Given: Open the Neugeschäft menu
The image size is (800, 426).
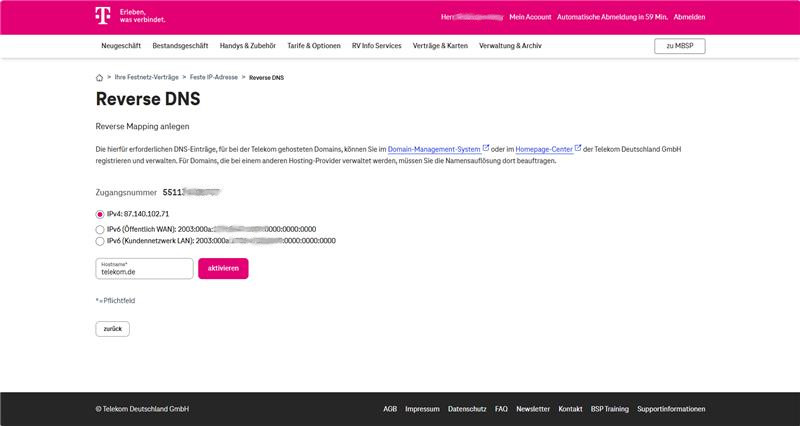Looking at the screenshot, I should click(121, 46).
